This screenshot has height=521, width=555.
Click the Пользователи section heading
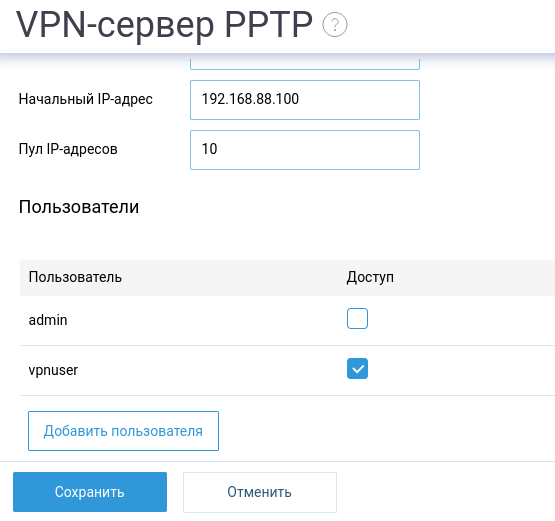(79, 207)
